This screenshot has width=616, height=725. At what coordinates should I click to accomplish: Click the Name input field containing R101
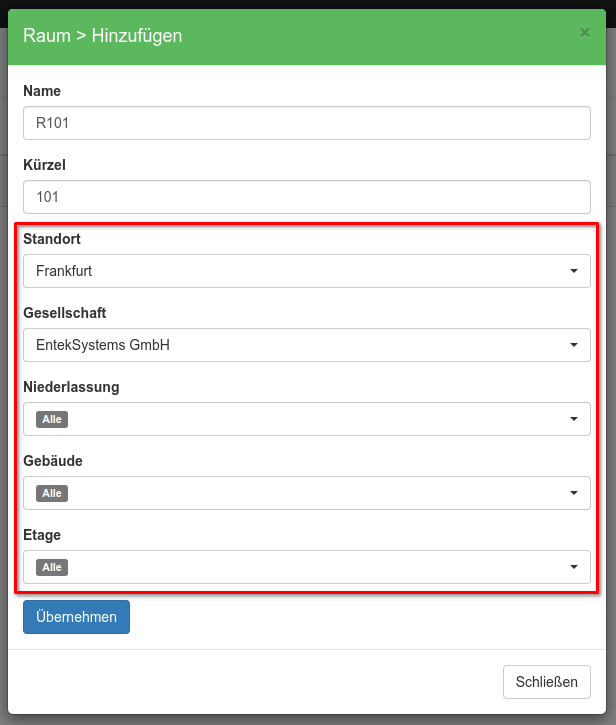[306, 124]
